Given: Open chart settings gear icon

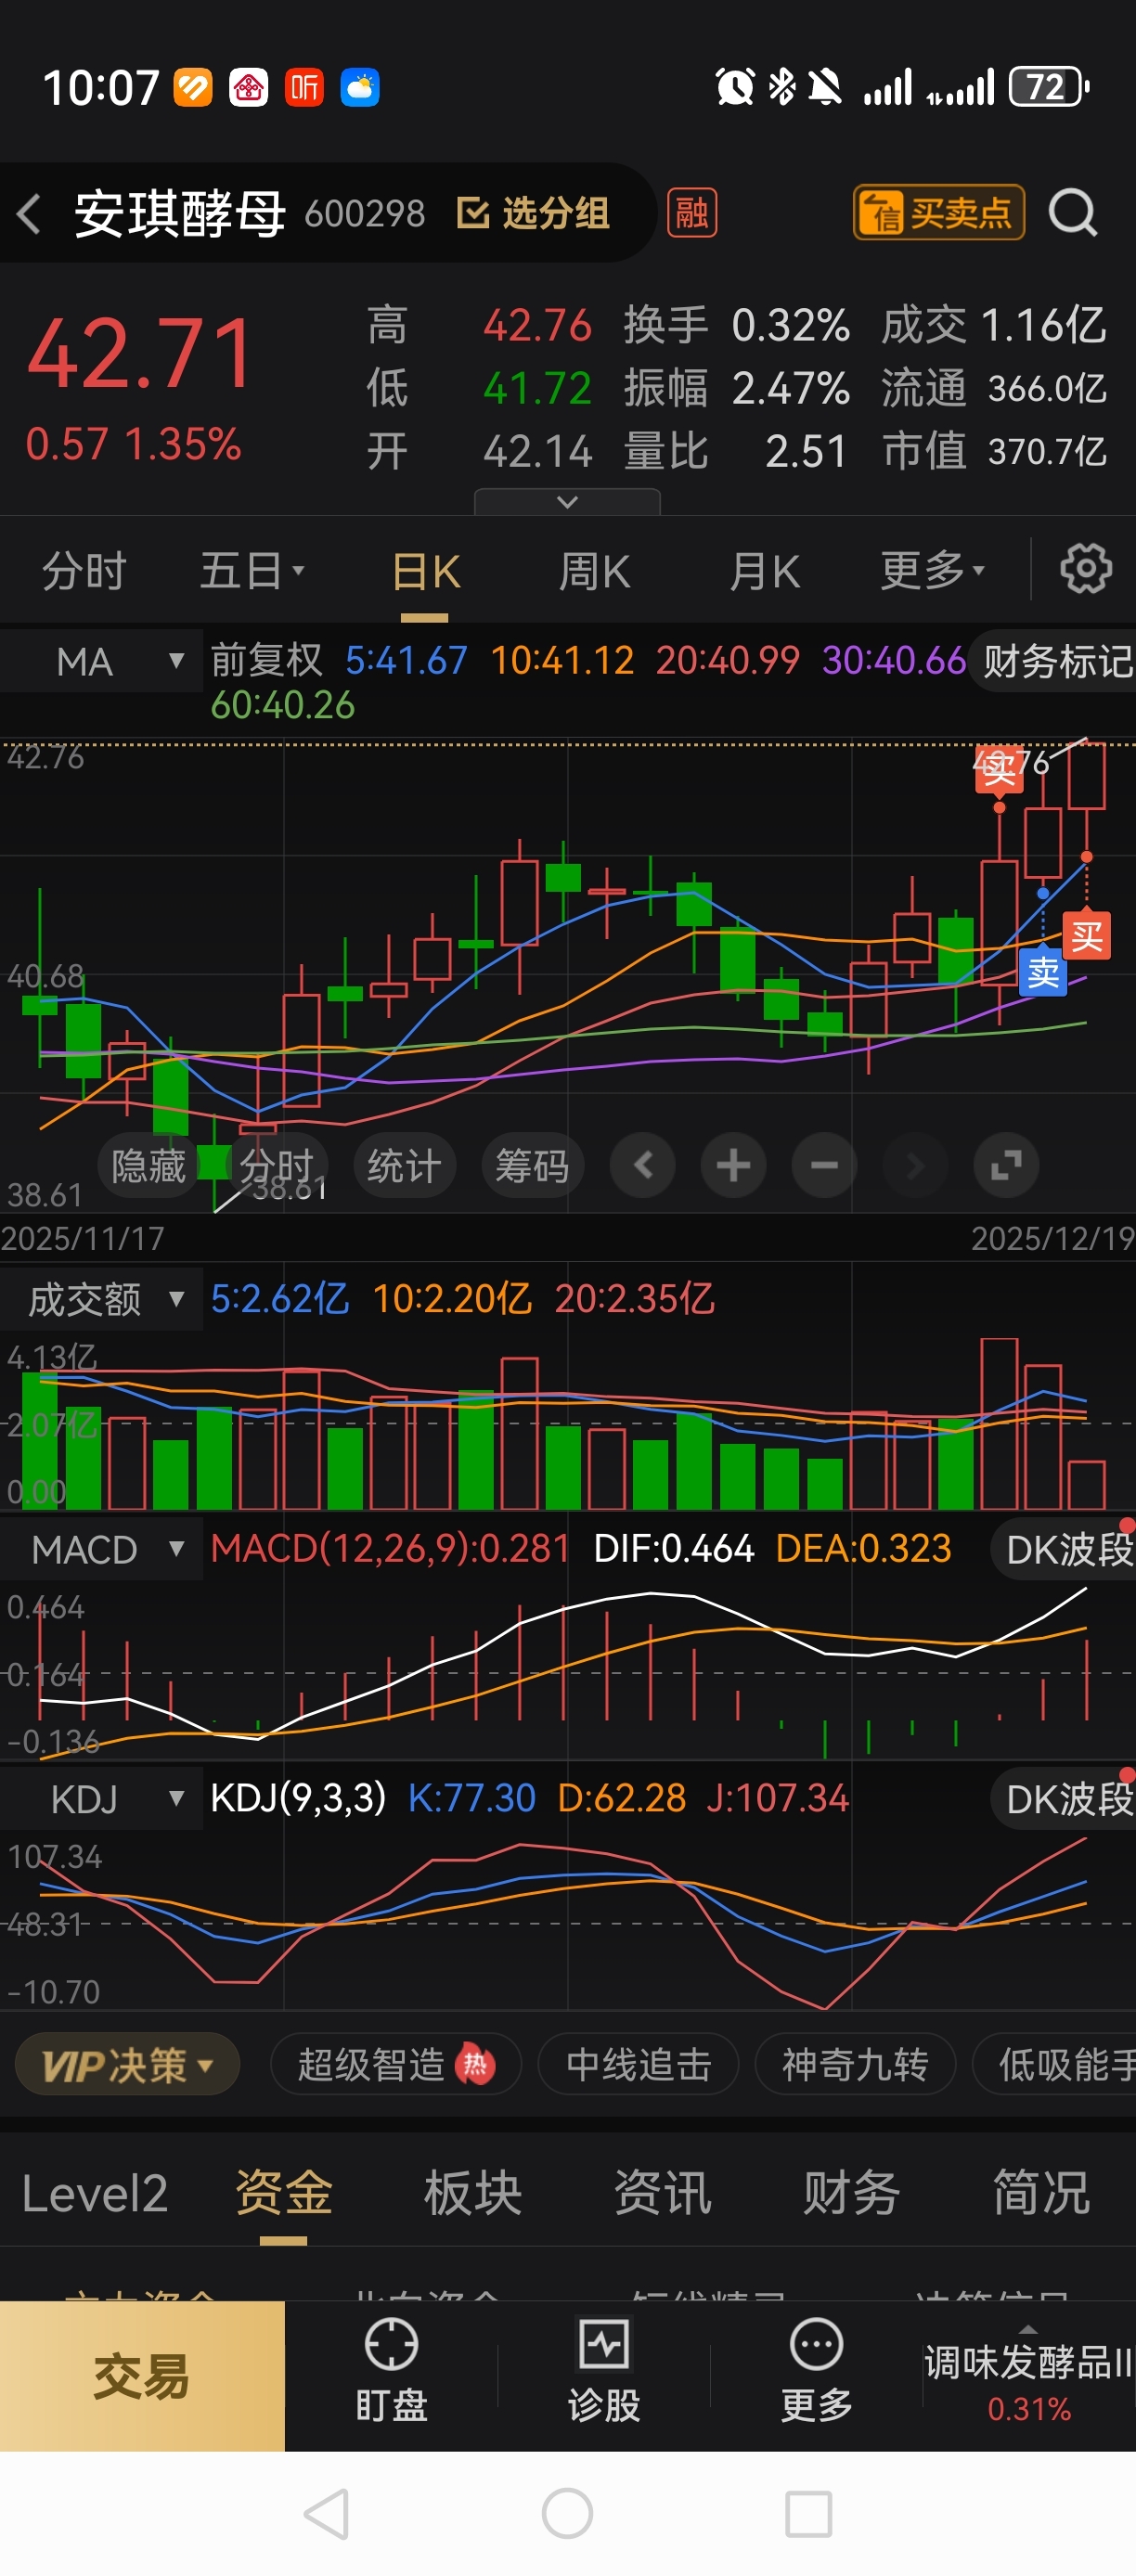Looking at the screenshot, I should (1086, 570).
